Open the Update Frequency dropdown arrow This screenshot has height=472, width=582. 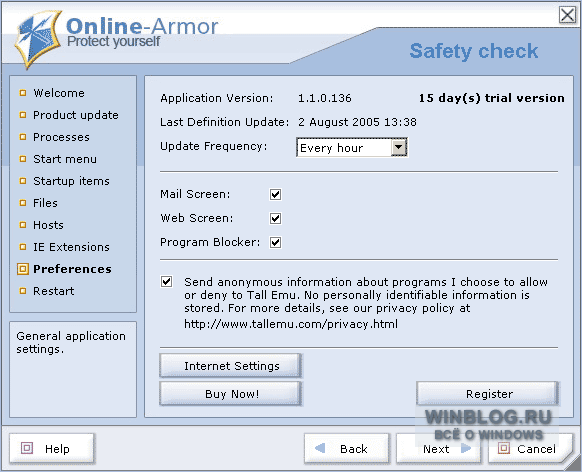click(x=399, y=147)
